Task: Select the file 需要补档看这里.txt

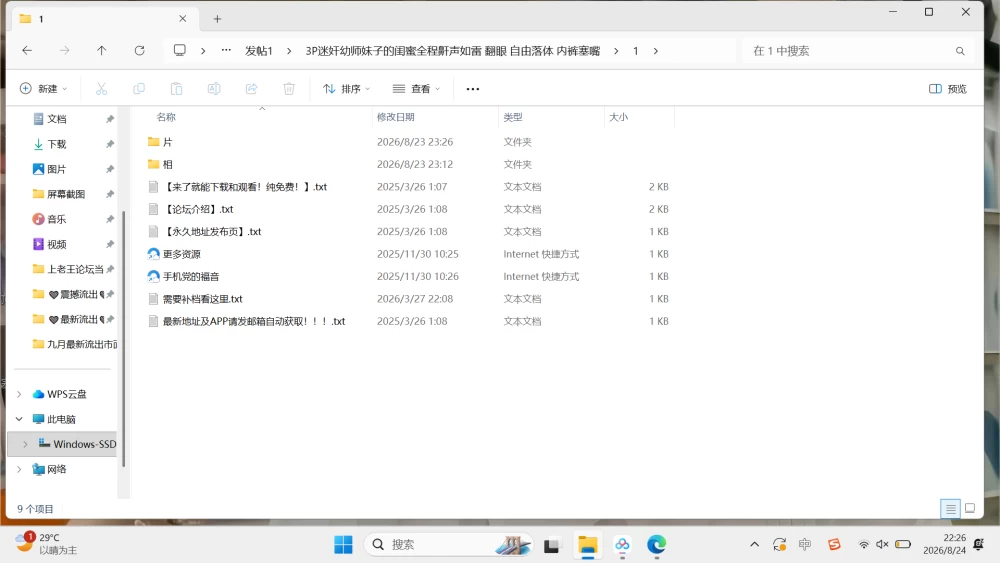Action: click(x=202, y=298)
